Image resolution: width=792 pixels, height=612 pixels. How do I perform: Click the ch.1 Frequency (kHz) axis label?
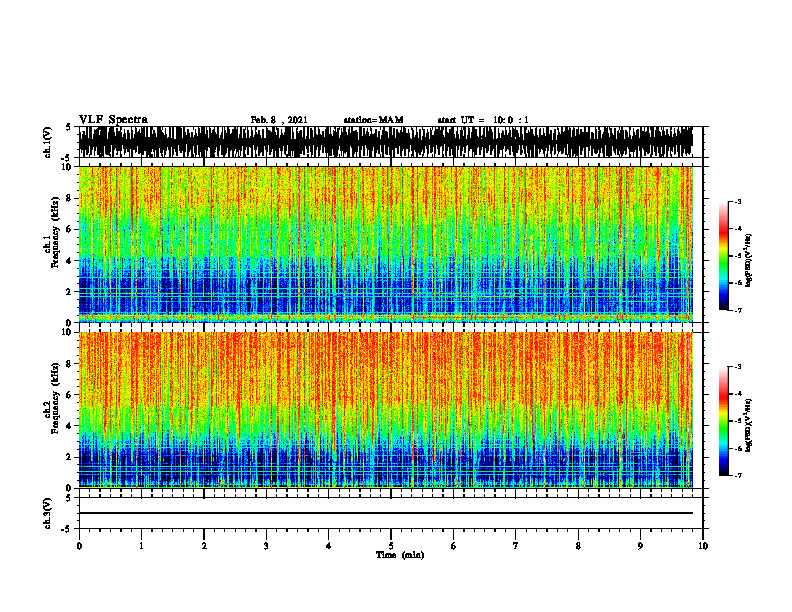pos(51,232)
